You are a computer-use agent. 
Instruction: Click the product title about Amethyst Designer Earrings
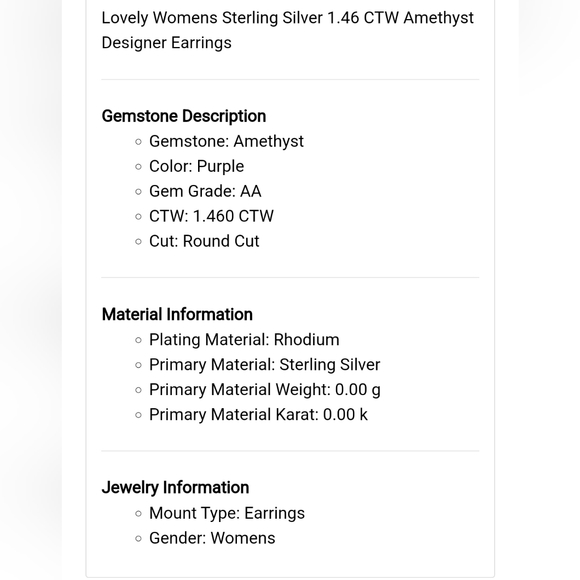click(287, 30)
